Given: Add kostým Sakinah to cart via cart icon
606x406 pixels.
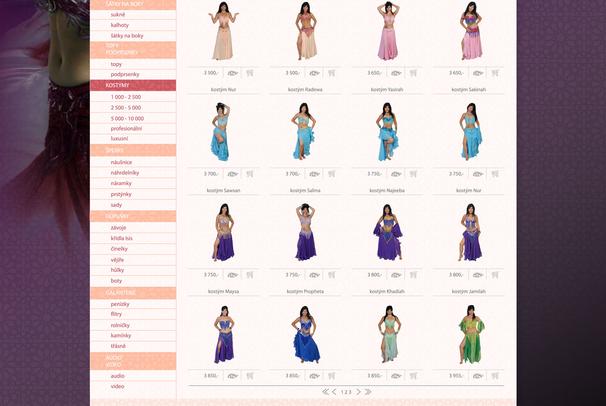Looking at the screenshot, I should (495, 73).
